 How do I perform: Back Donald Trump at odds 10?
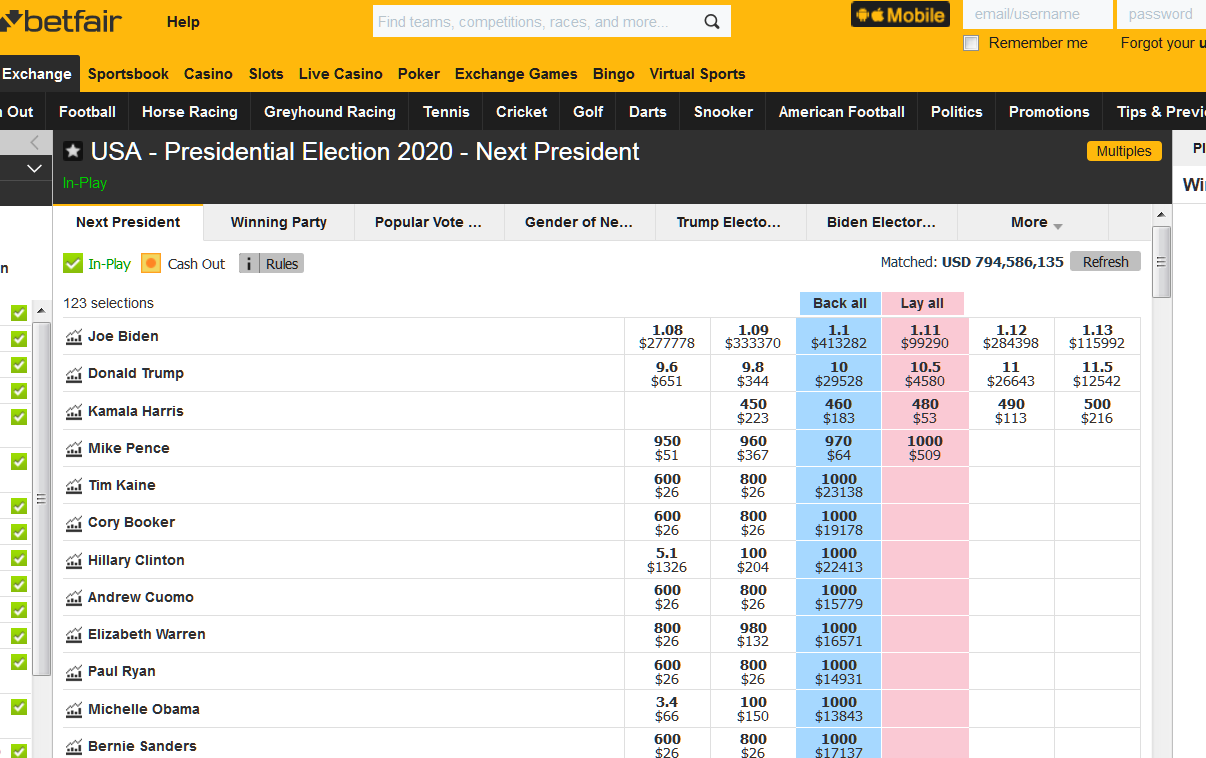(x=839, y=374)
